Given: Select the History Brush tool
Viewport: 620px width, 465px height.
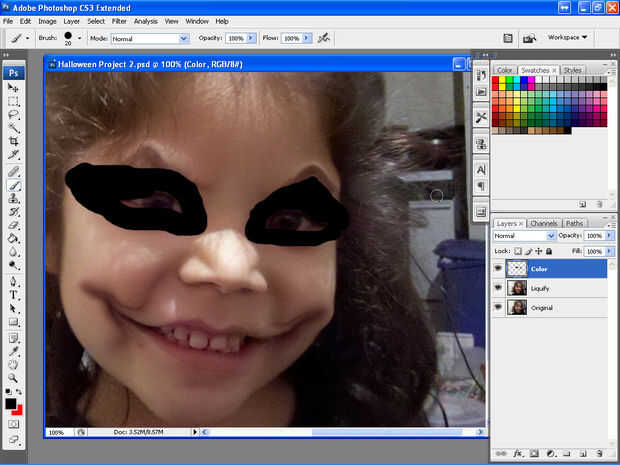Looking at the screenshot, I should [13, 212].
